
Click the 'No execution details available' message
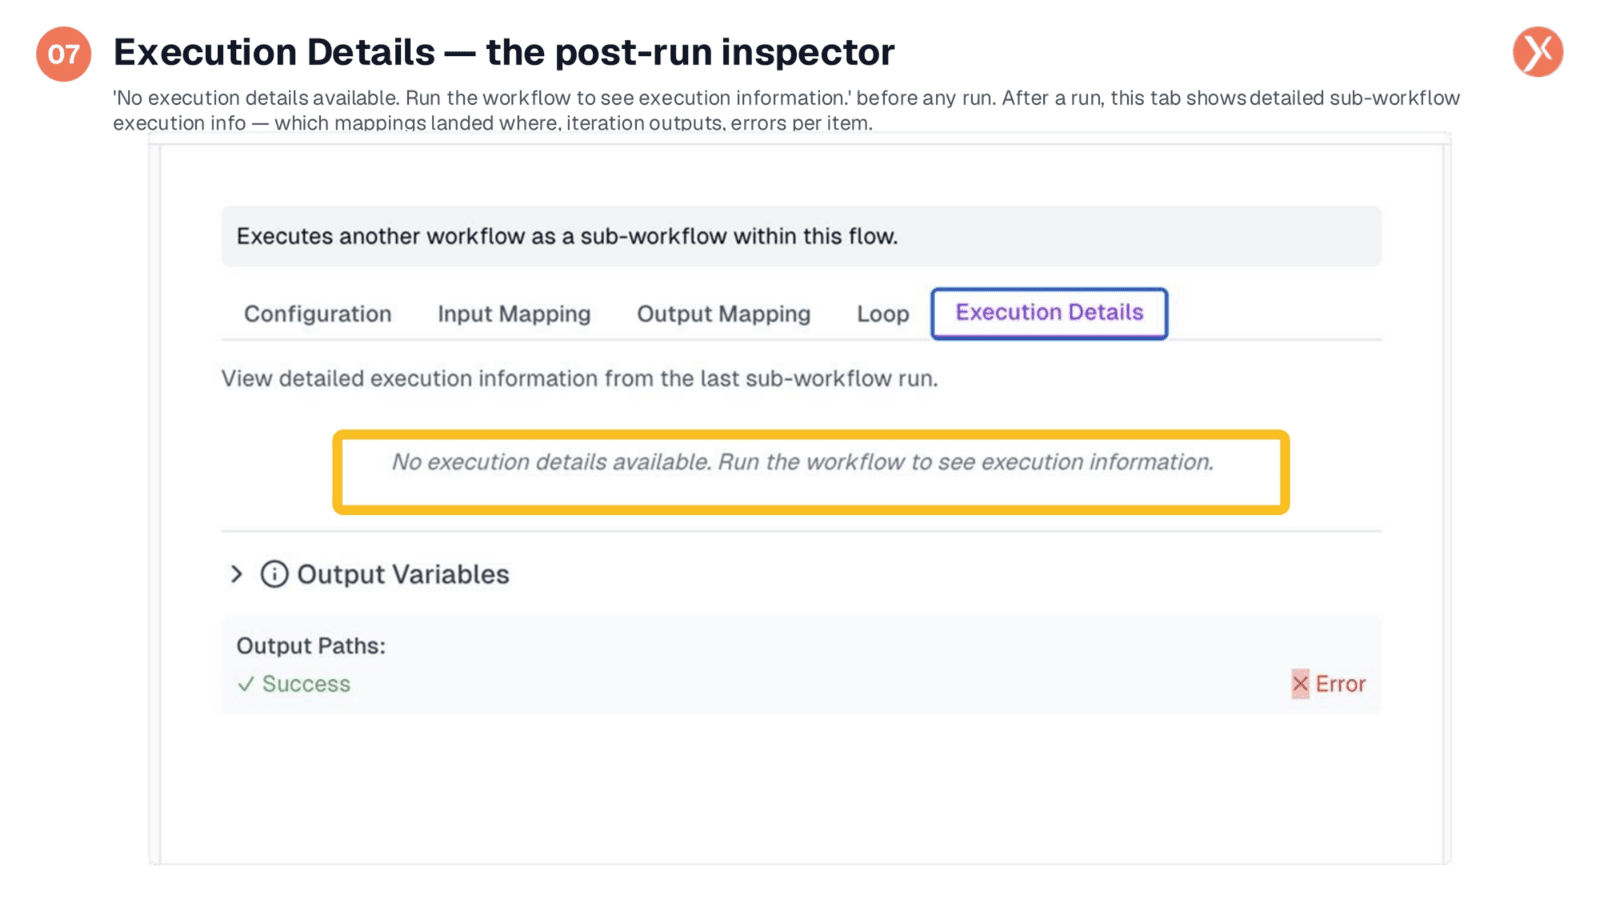[802, 462]
